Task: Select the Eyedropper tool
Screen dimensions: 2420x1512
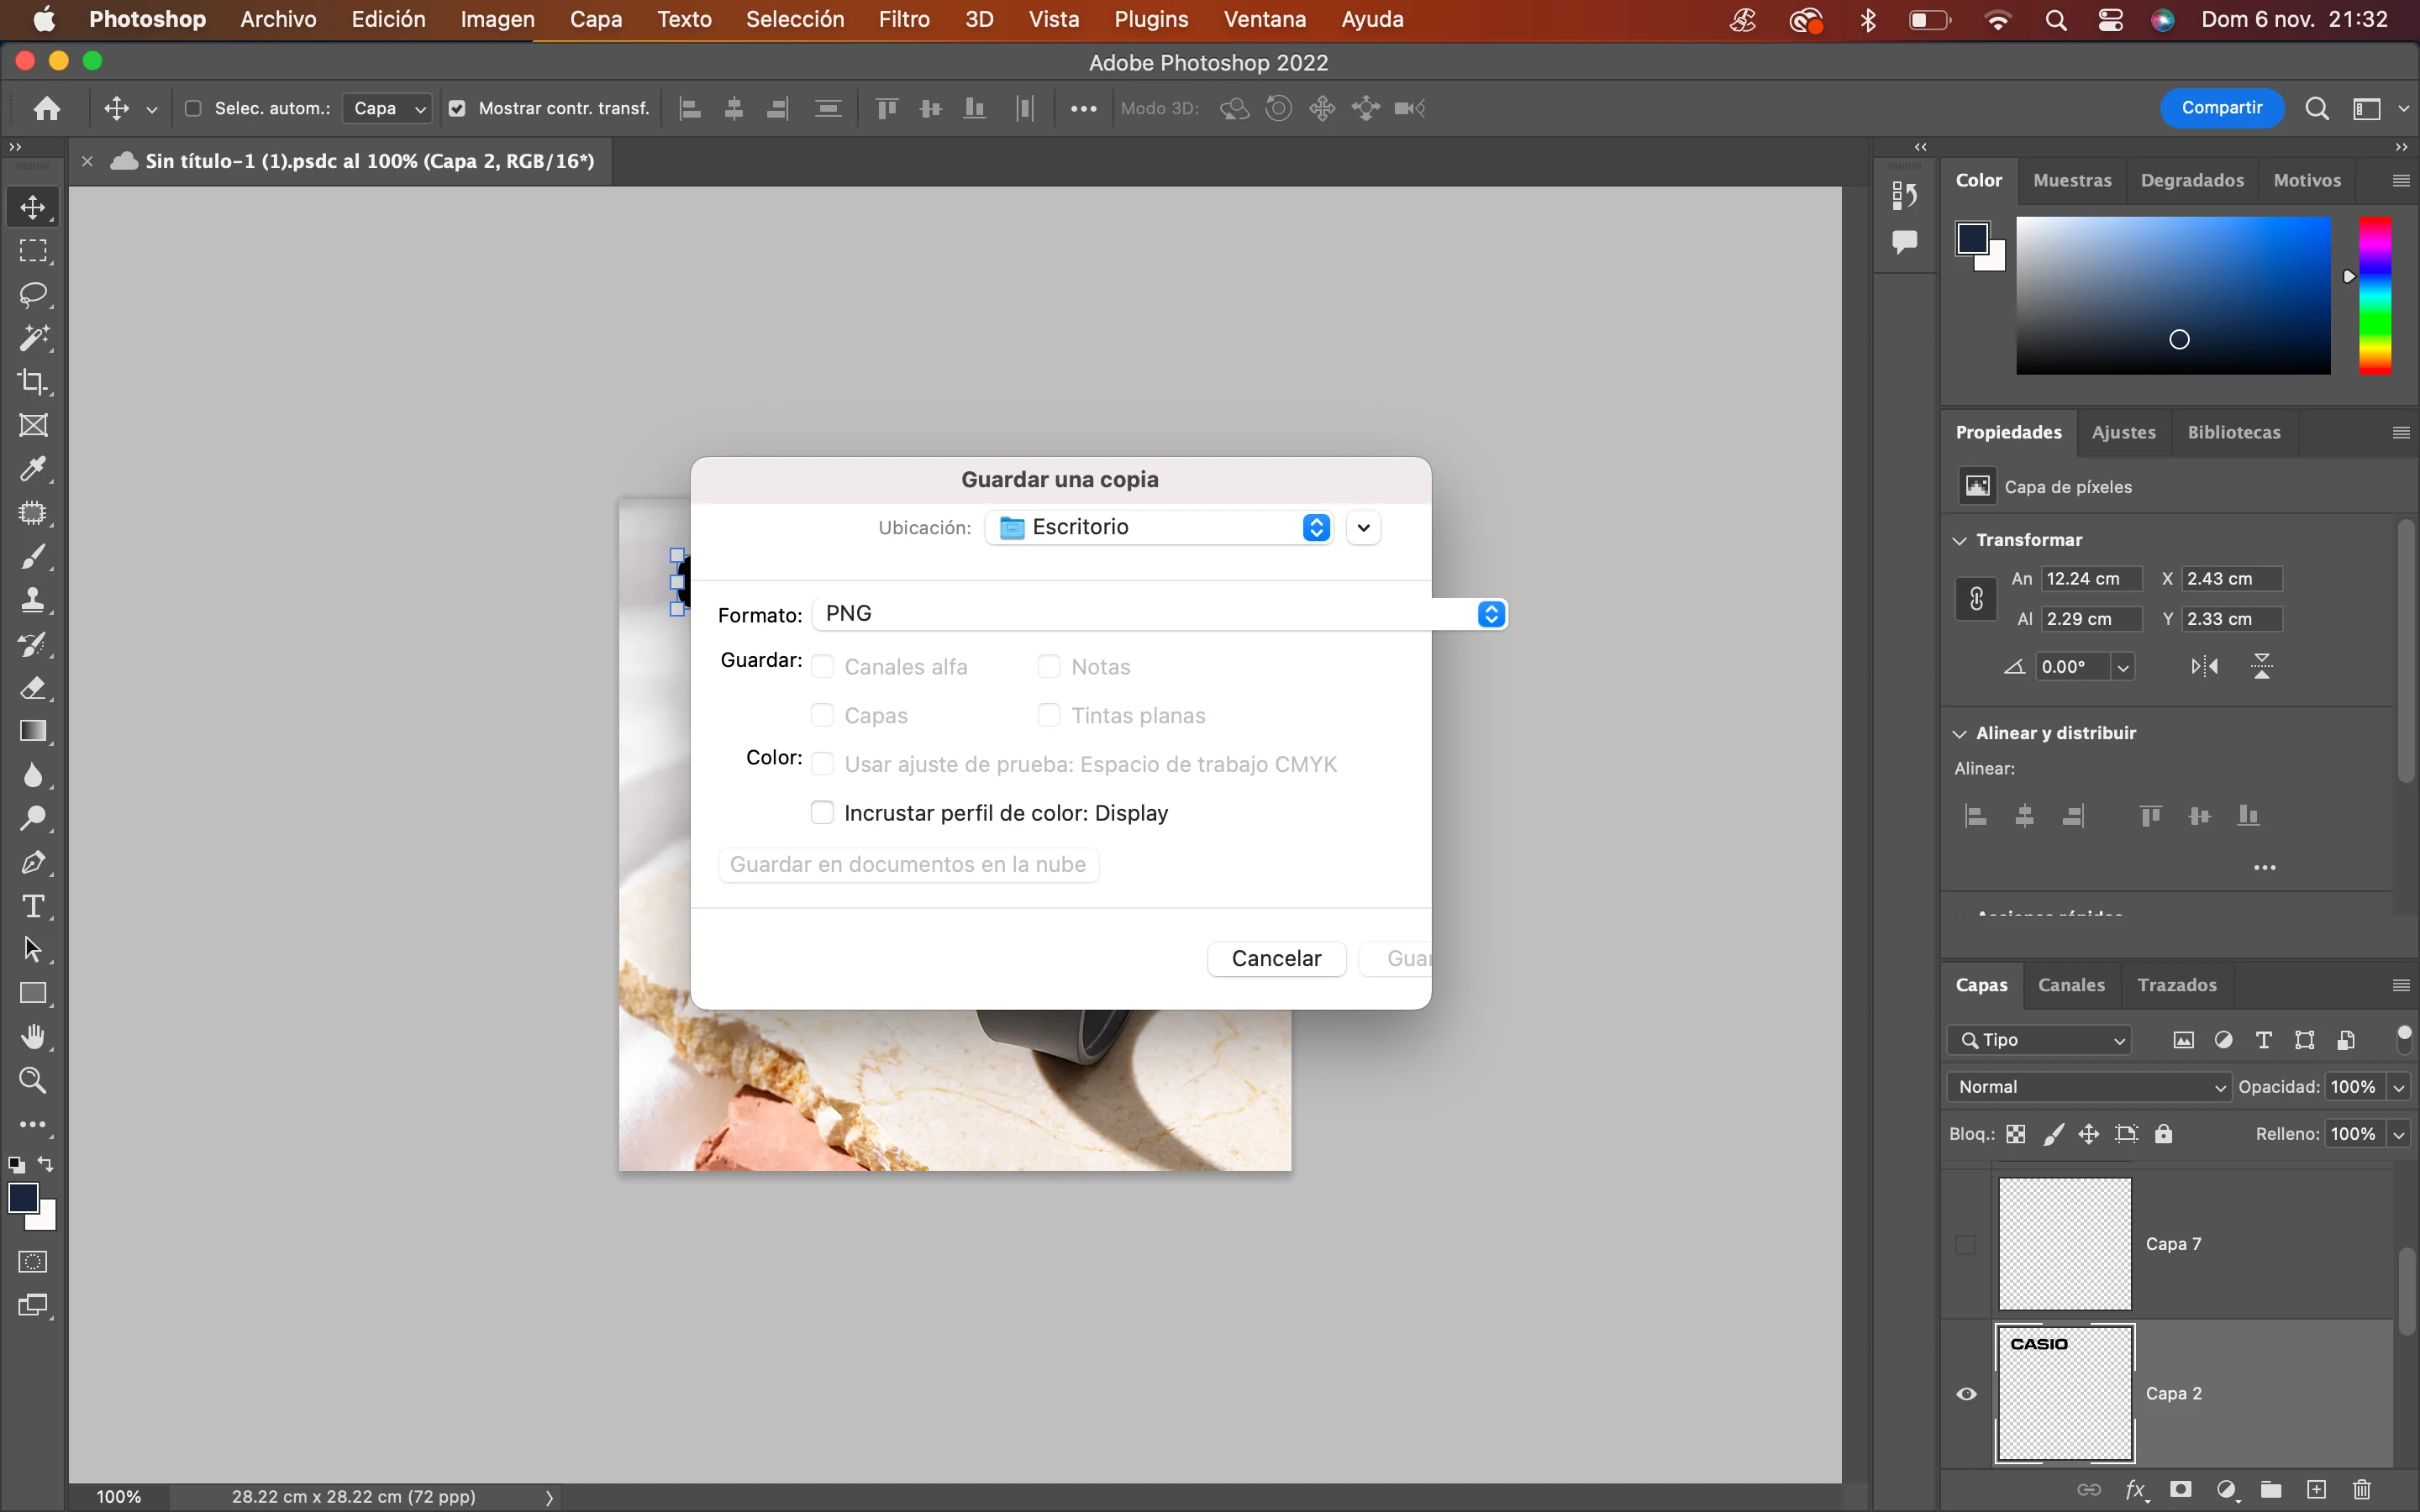Action: [x=33, y=469]
